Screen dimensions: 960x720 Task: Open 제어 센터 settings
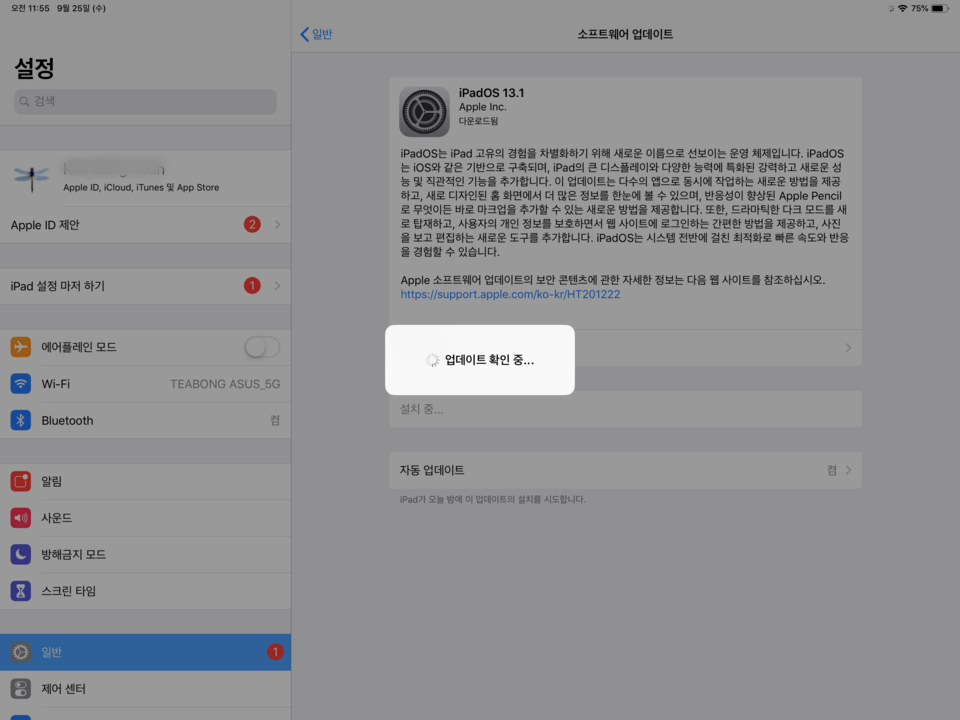145,689
